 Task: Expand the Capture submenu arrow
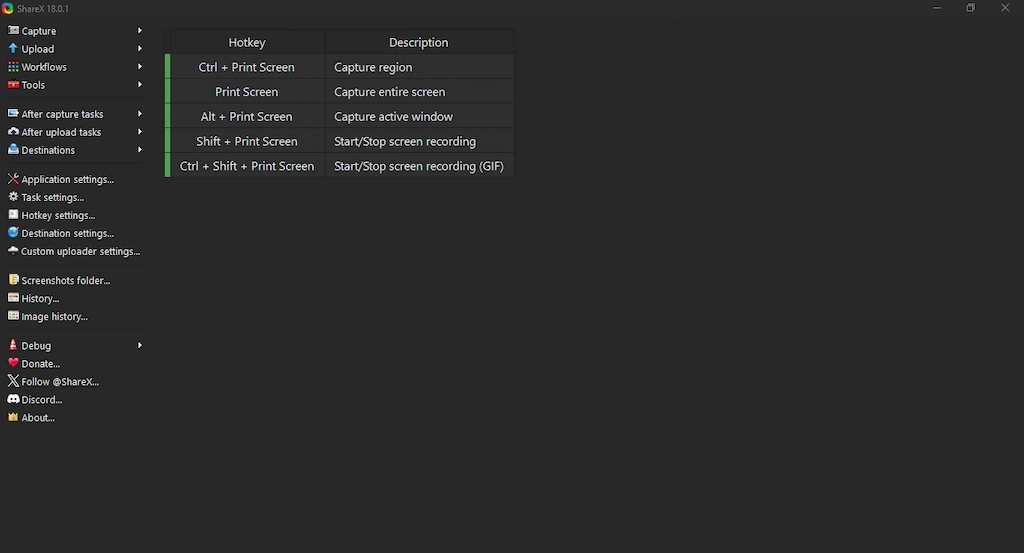click(x=140, y=31)
